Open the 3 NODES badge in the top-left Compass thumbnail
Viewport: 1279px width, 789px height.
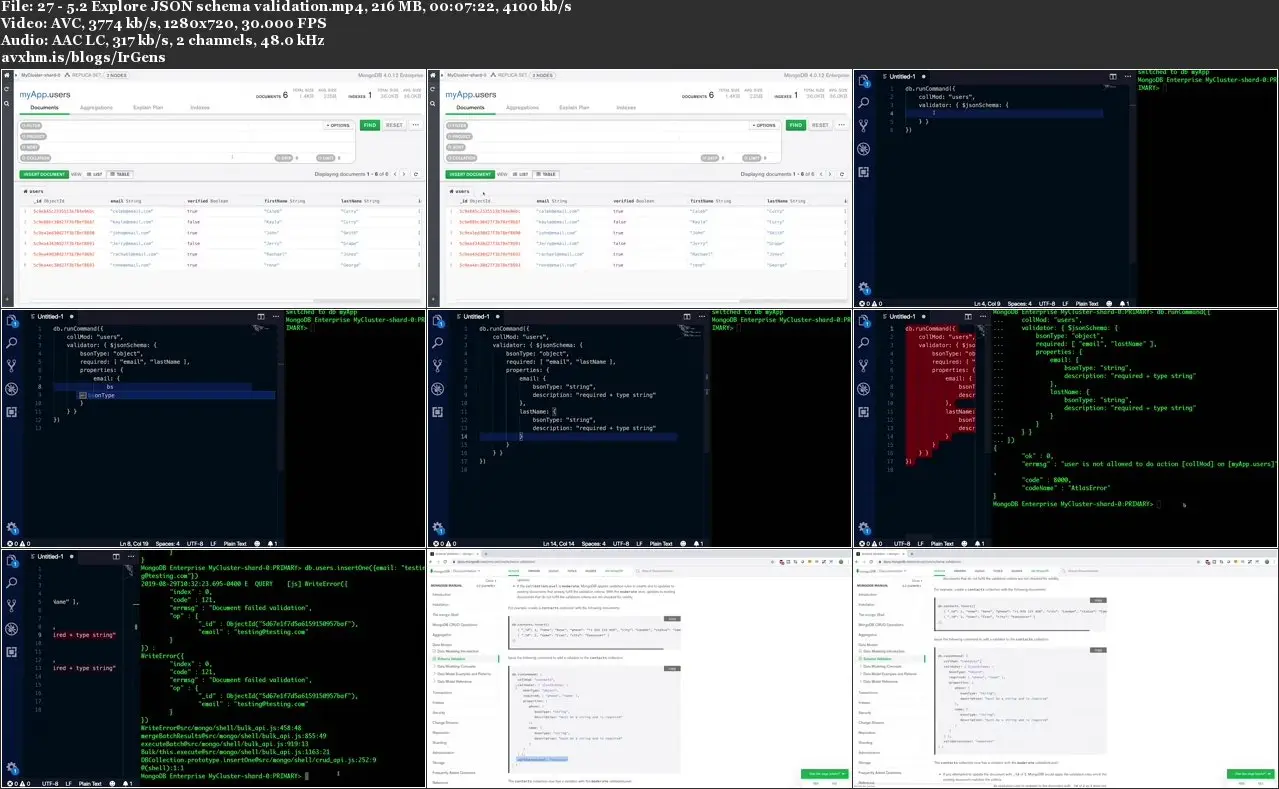point(118,75)
